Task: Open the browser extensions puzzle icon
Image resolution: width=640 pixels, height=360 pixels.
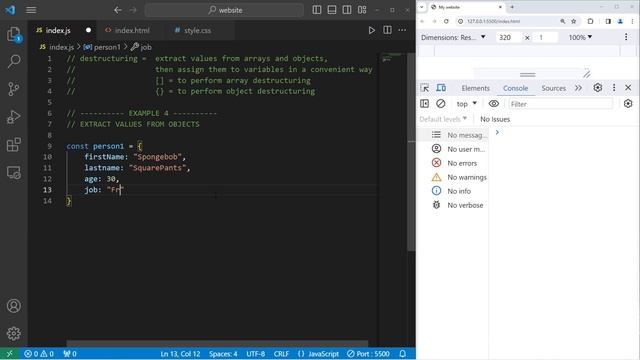Action: [x=590, y=21]
